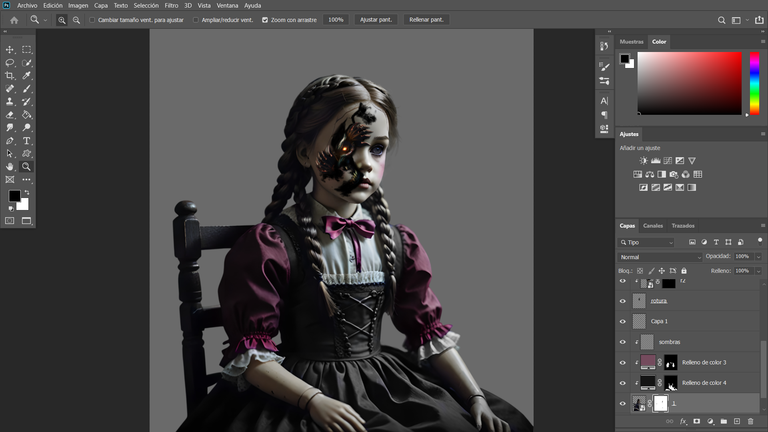
Task: Open the Opacidad dropdown arrow
Action: pyautogui.click(x=759, y=257)
